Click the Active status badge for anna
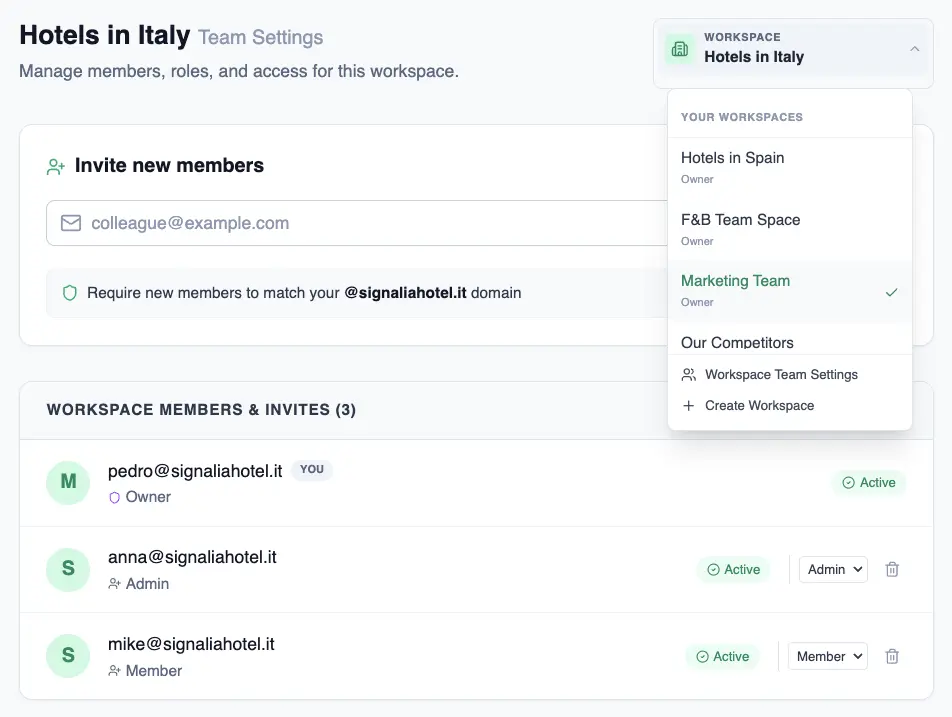The height and width of the screenshot is (717, 952). click(733, 569)
